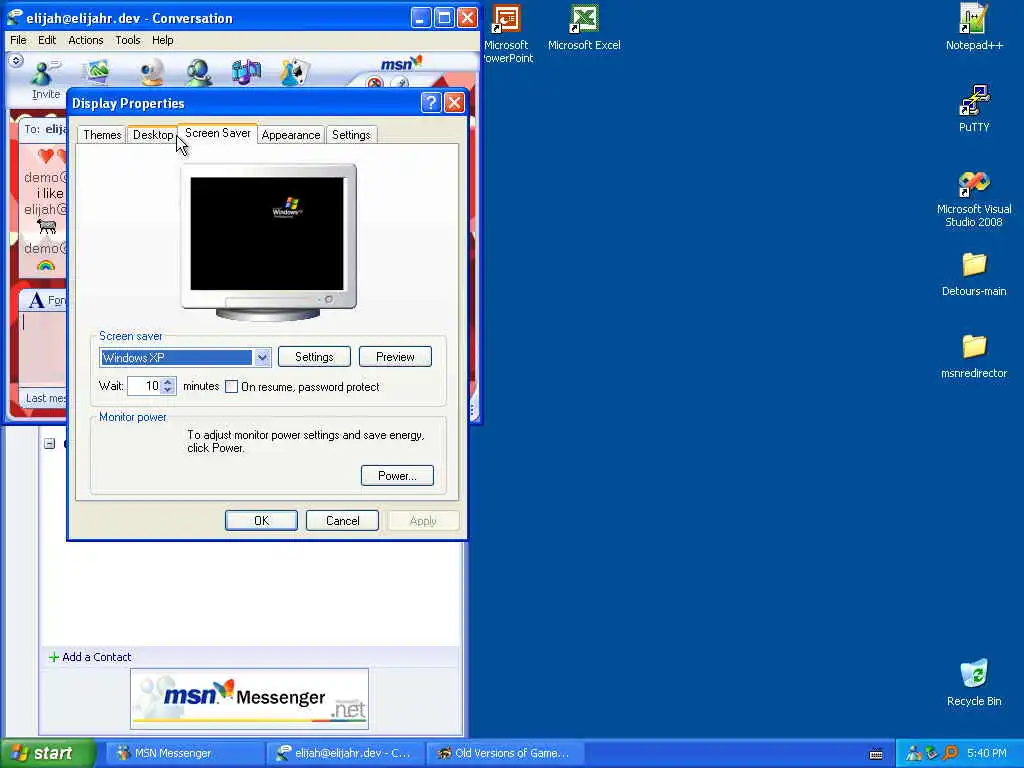This screenshot has width=1024, height=768.
Task: Click Cancel in Display Properties
Action: click(x=342, y=520)
